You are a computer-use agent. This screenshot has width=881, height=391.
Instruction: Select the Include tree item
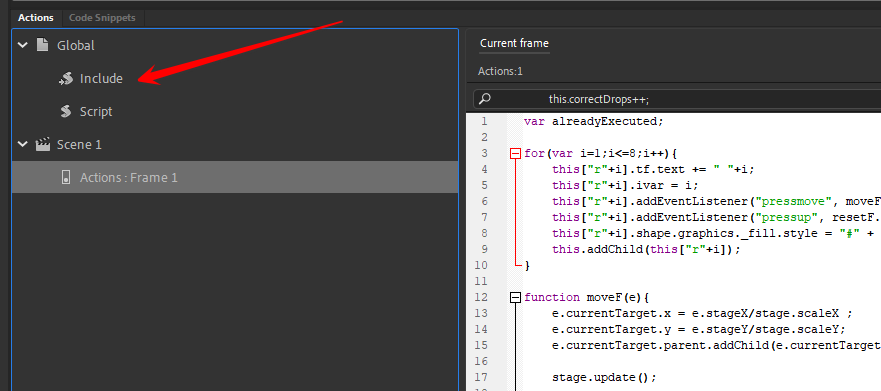click(101, 79)
